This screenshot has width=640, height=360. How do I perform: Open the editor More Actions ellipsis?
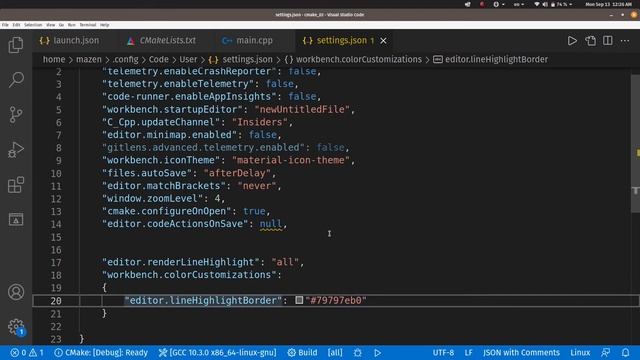pos(625,41)
